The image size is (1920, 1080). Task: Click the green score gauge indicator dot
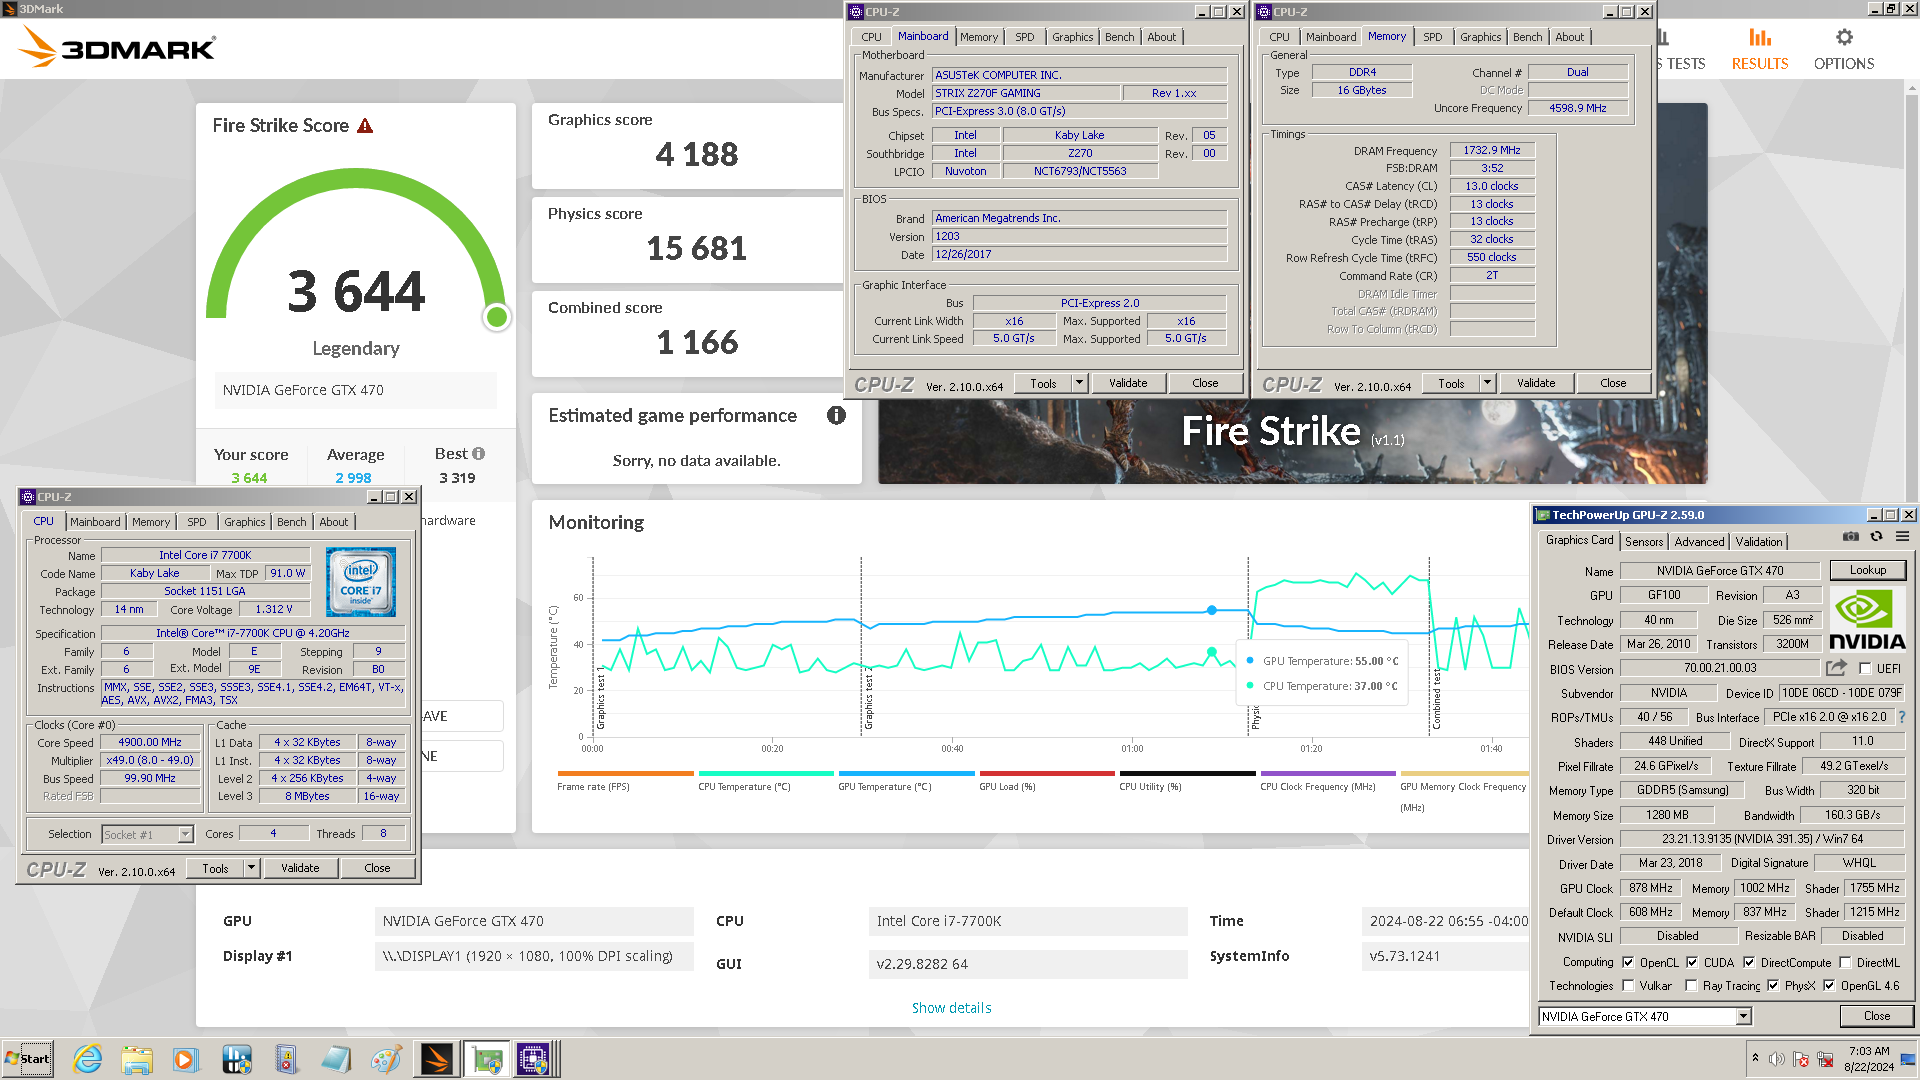click(x=496, y=317)
